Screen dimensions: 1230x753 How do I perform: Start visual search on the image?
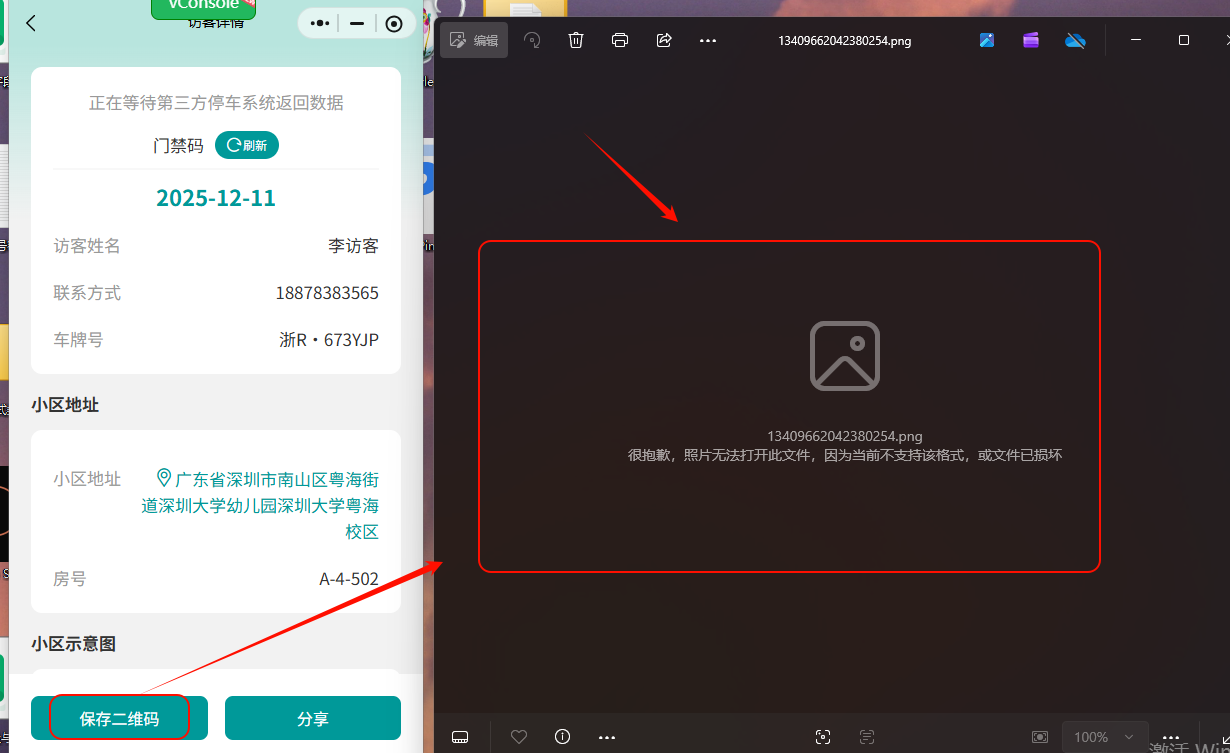pyautogui.click(x=823, y=737)
